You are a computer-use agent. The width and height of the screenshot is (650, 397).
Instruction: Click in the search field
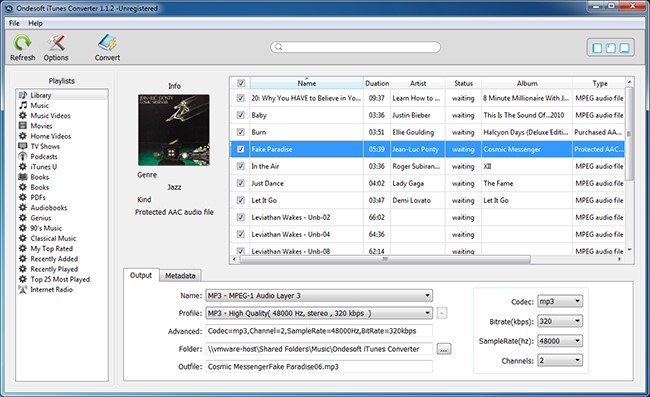tap(356, 47)
